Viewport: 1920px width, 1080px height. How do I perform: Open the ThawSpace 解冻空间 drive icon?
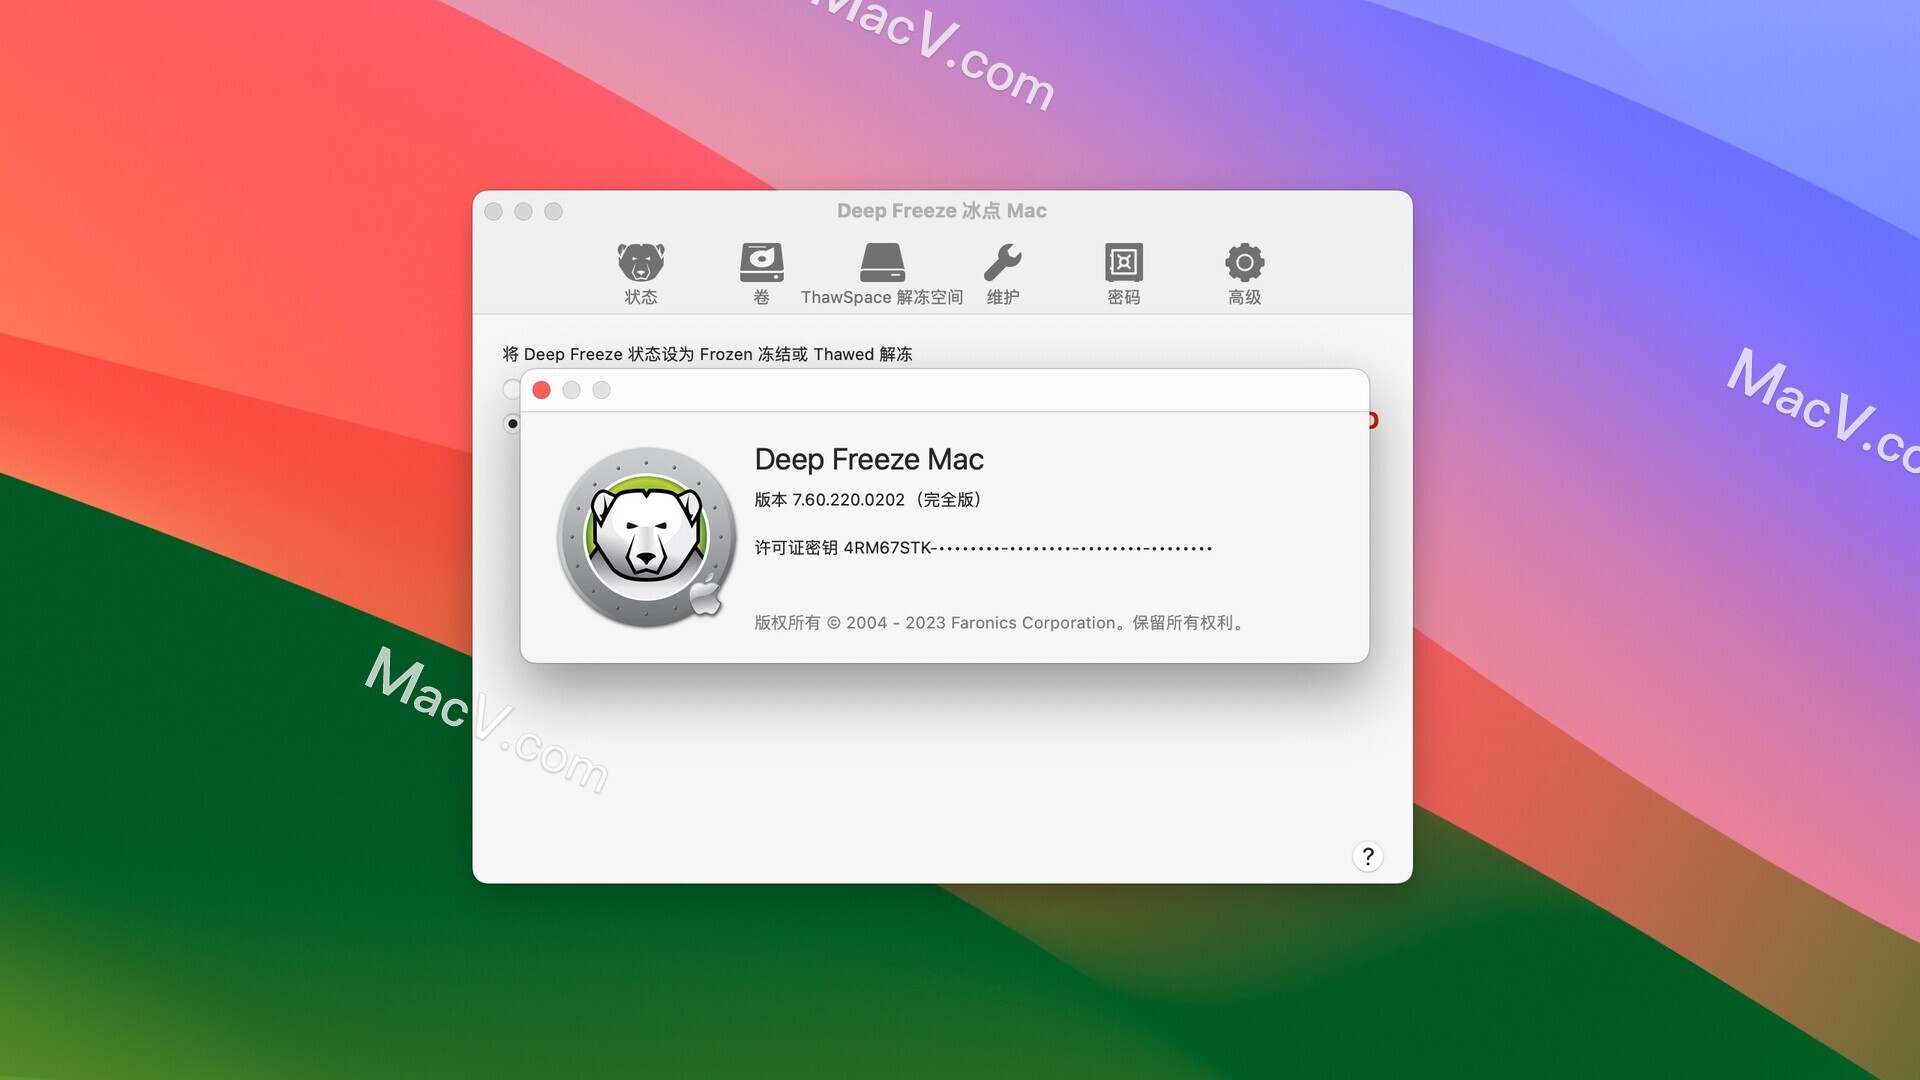[x=882, y=263]
